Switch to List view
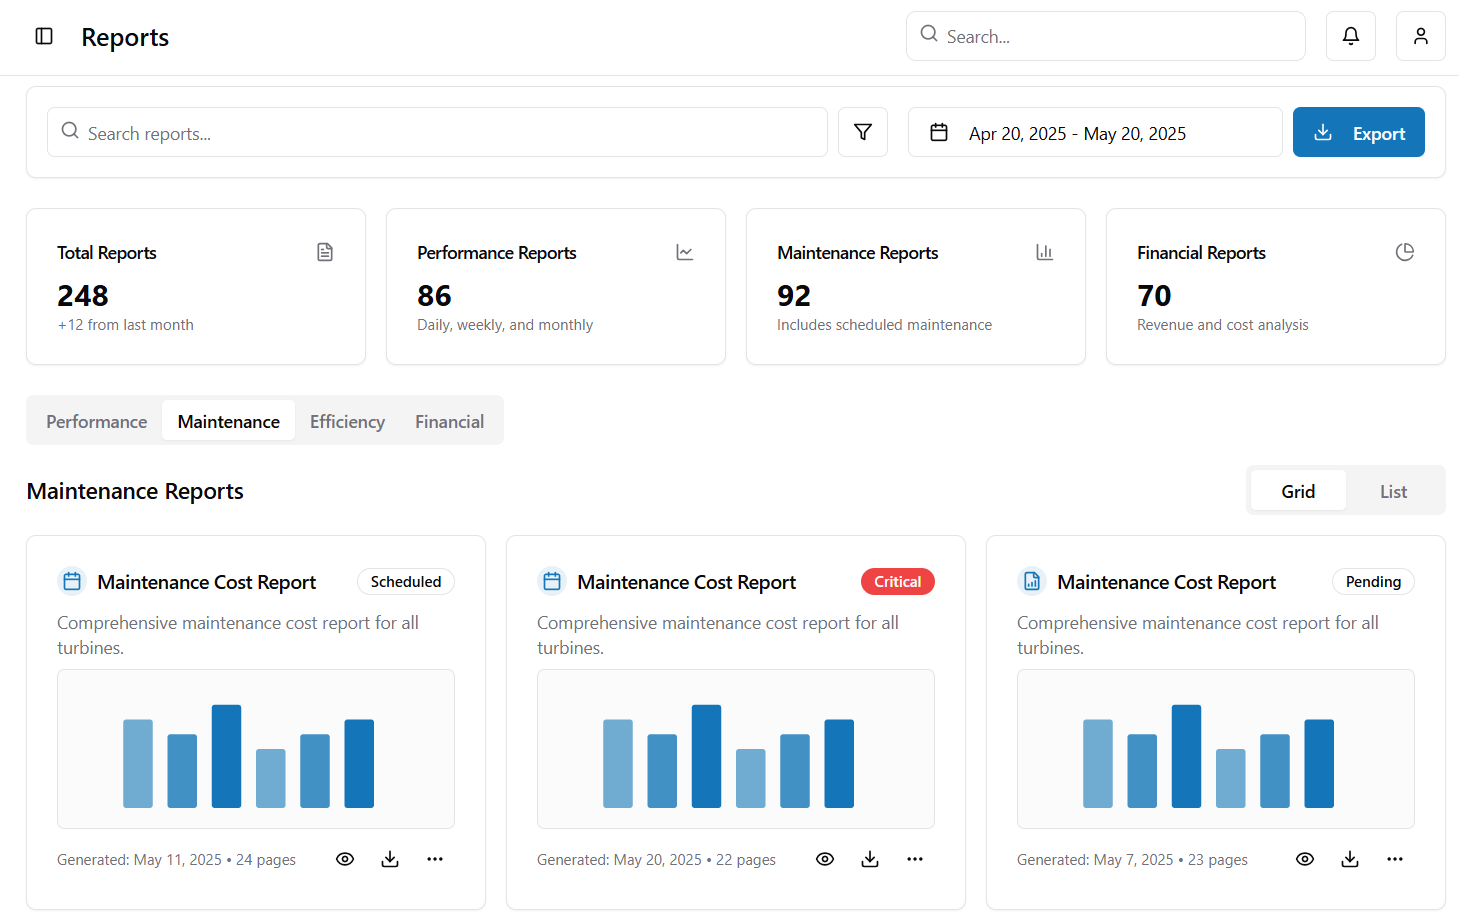1459x918 pixels. pos(1393,491)
